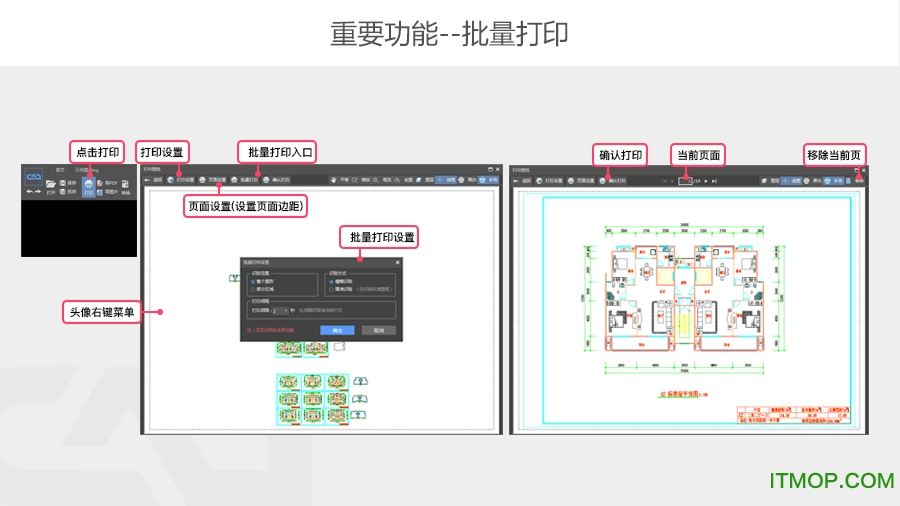This screenshot has width=900, height=506.
Task: Click 批量打印 batch print in the toolbar
Action: (x=244, y=180)
